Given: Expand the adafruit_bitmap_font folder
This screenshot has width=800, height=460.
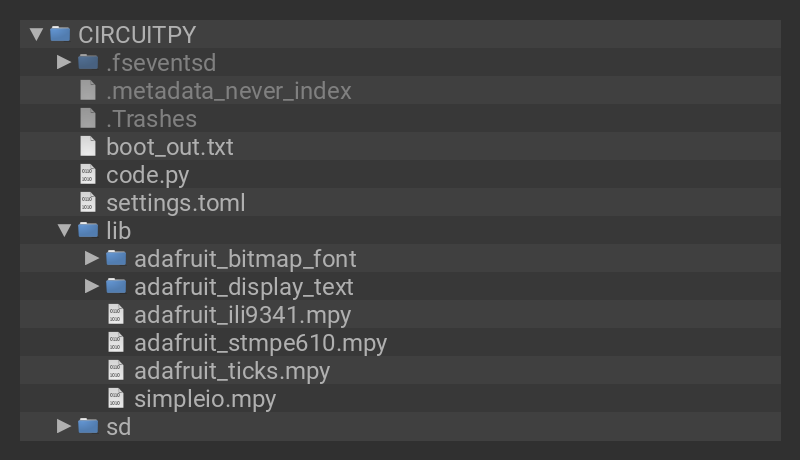Looking at the screenshot, I should point(92,258).
